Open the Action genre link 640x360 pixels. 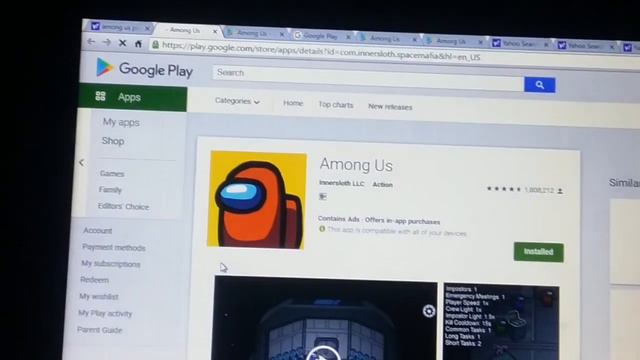tap(382, 184)
